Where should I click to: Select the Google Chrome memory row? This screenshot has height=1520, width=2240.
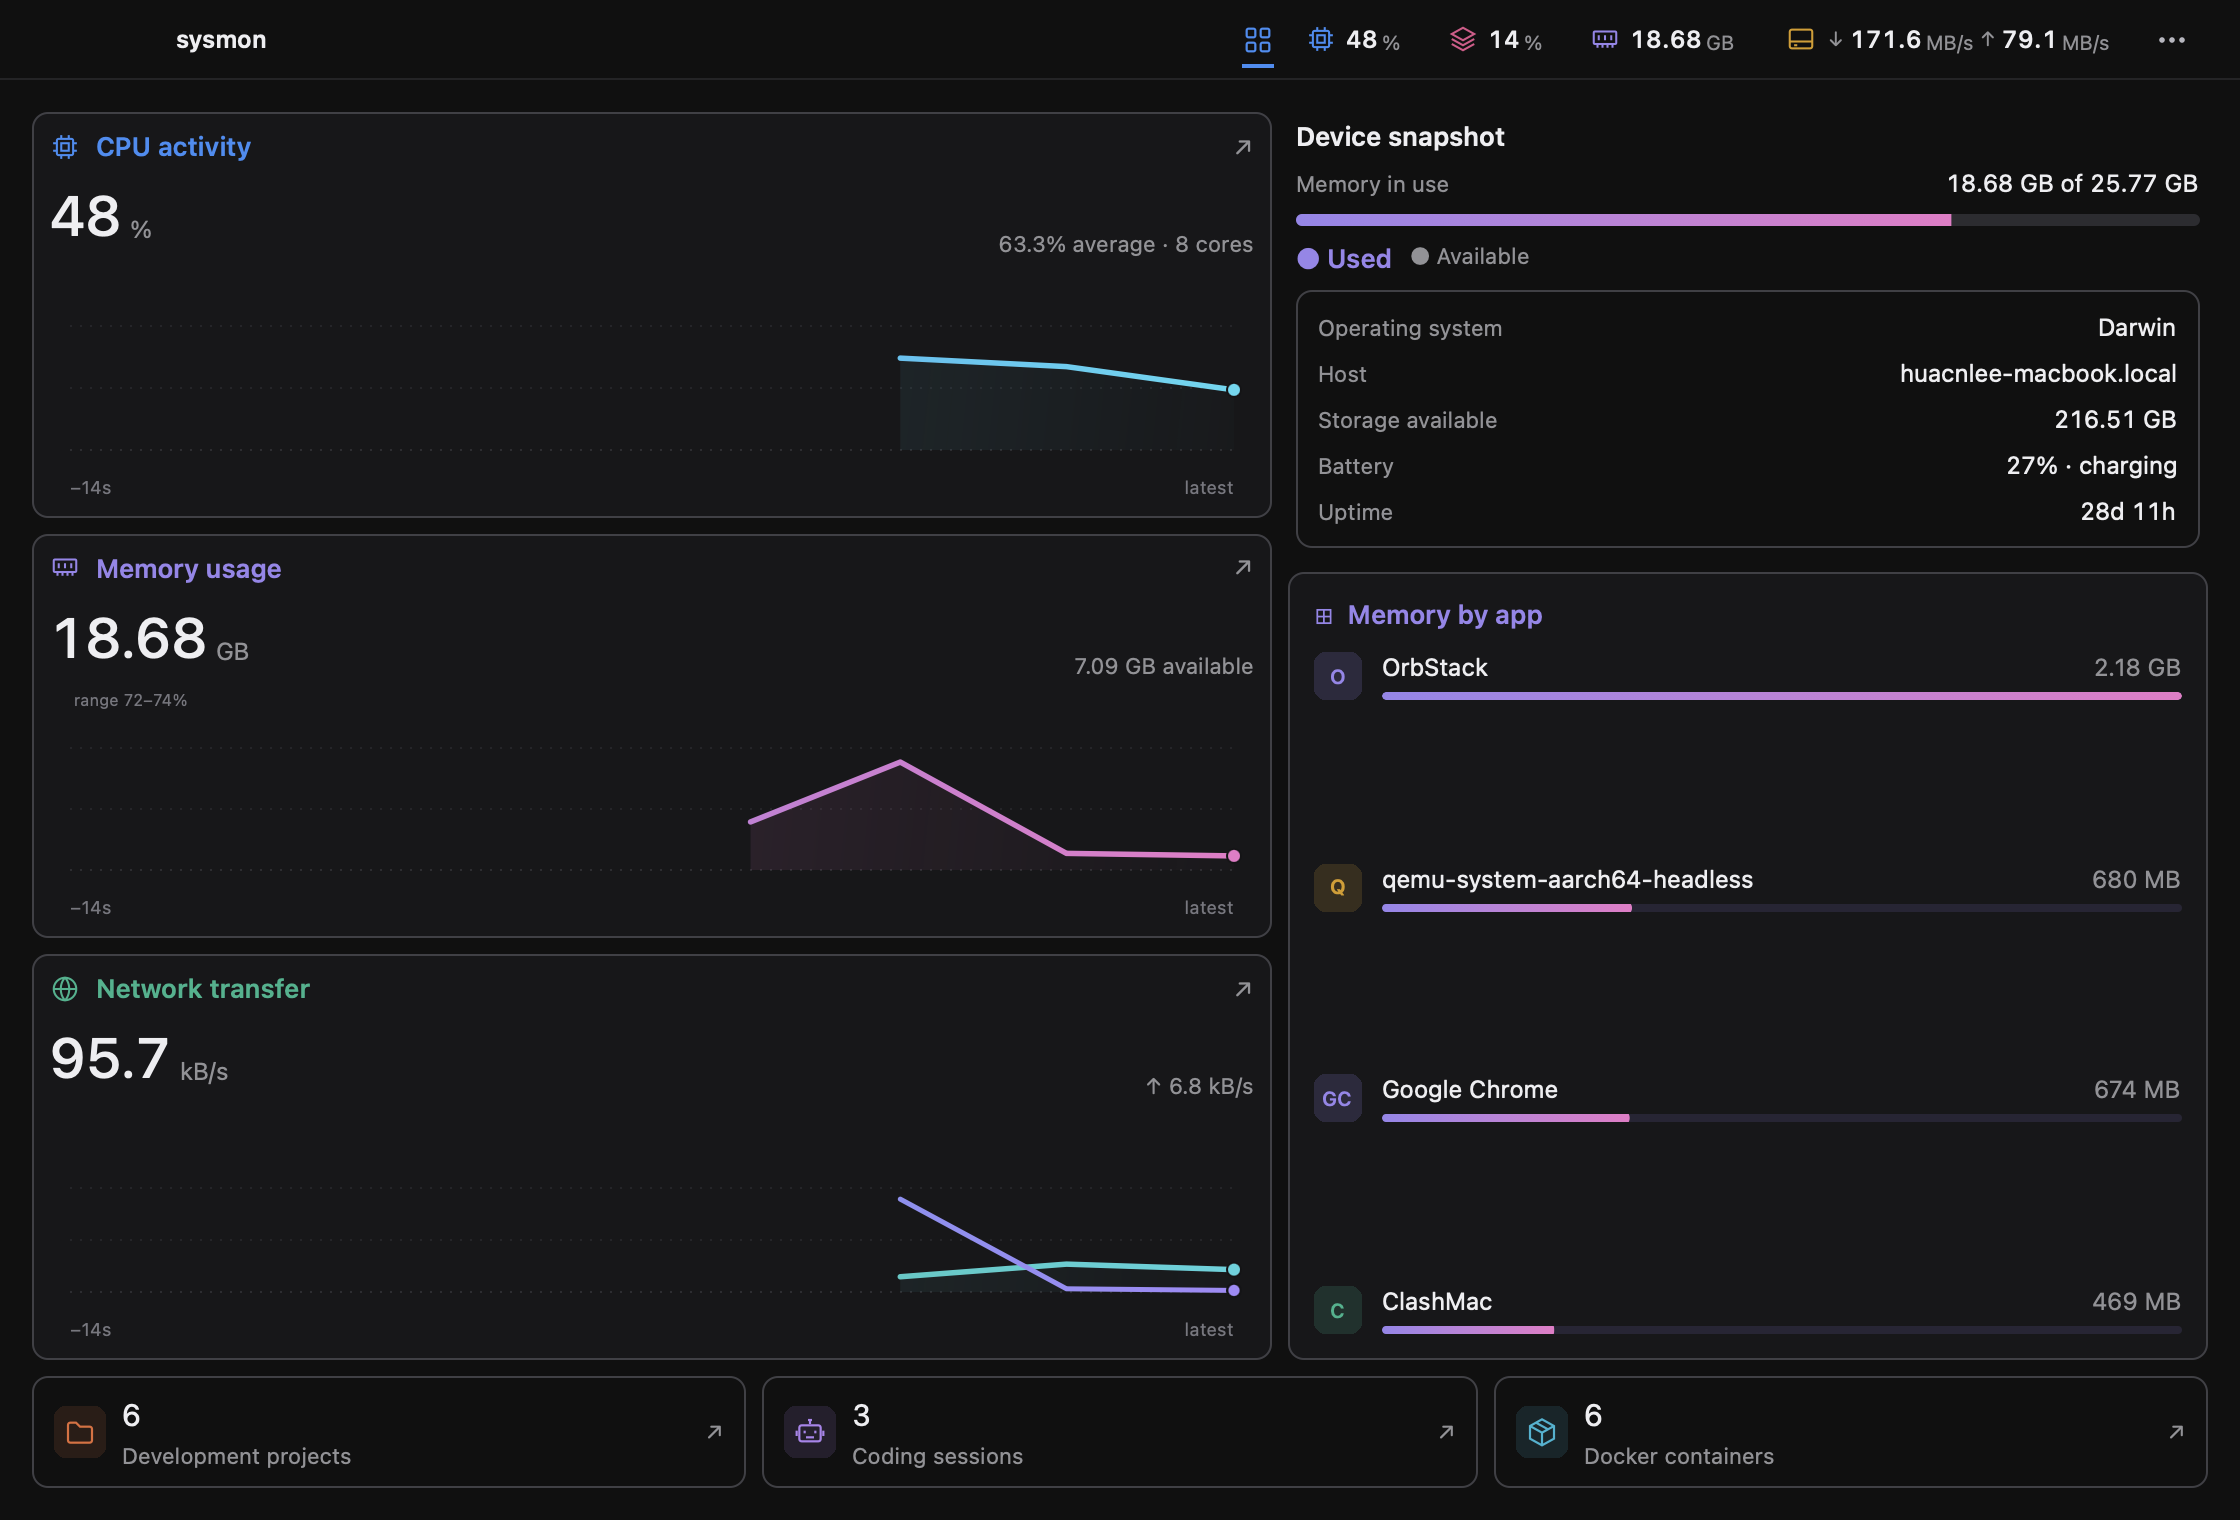1747,1098
